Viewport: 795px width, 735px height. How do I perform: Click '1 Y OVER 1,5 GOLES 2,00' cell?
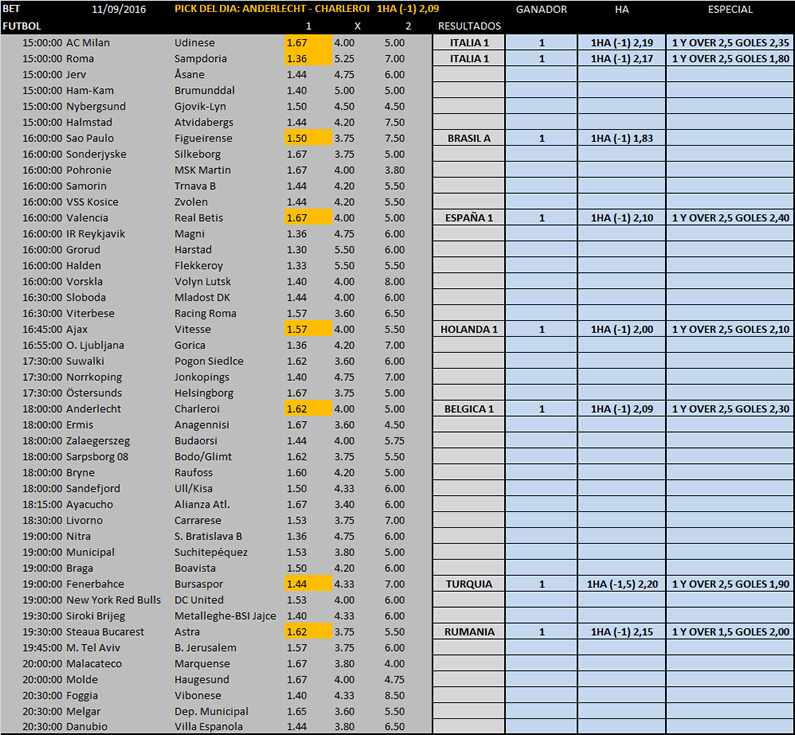click(x=730, y=632)
